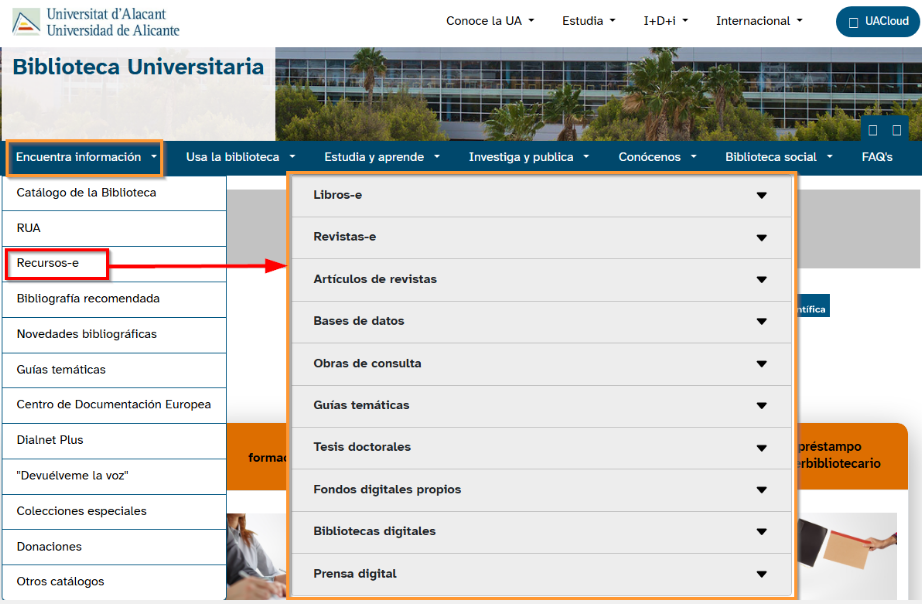Open the Usa la biblioteca menu
Image resolution: width=922 pixels, height=604 pixels.
pos(240,157)
